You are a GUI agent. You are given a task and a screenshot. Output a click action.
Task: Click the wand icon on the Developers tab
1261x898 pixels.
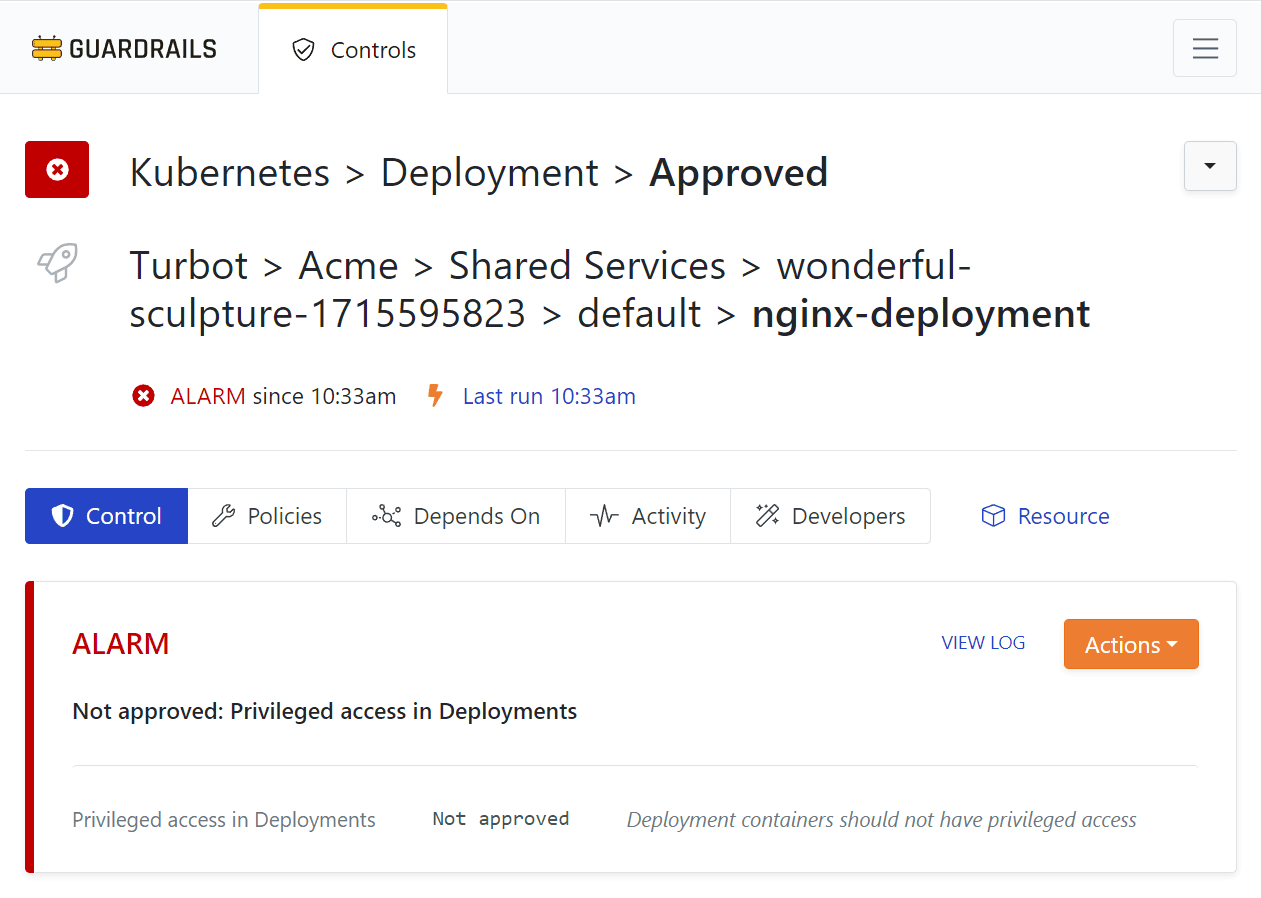(767, 515)
